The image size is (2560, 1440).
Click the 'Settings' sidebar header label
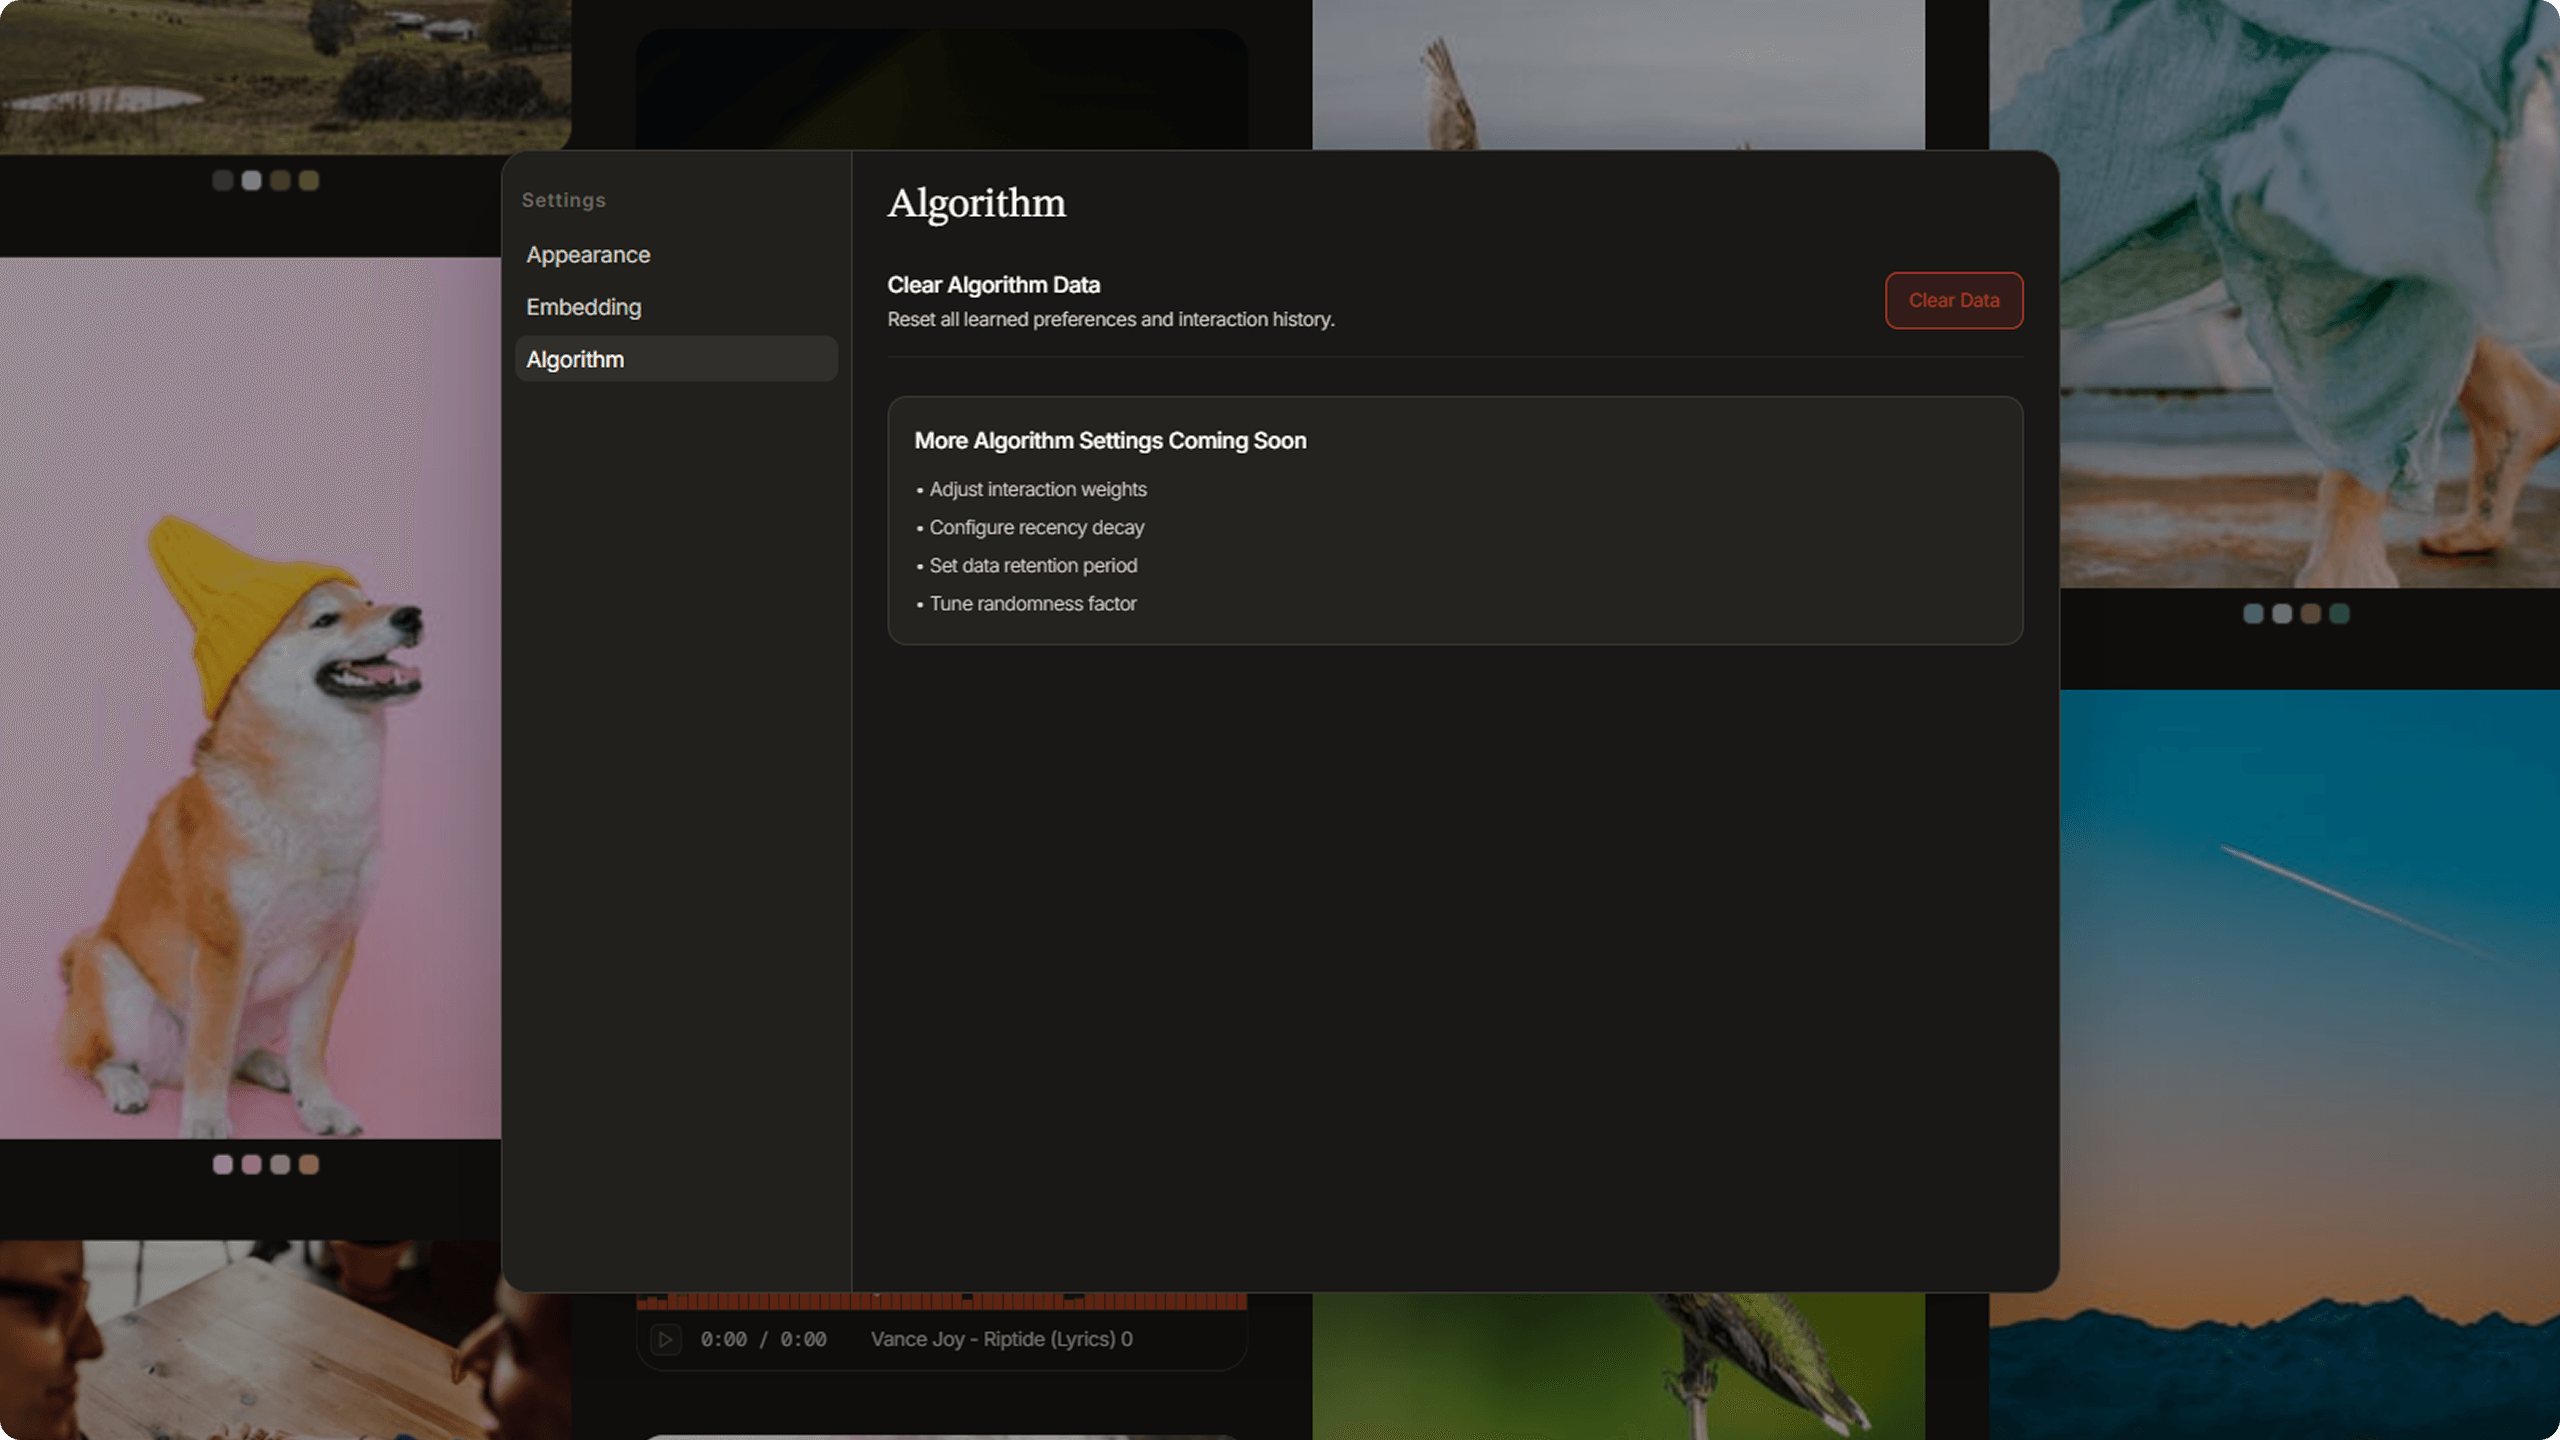(x=563, y=200)
